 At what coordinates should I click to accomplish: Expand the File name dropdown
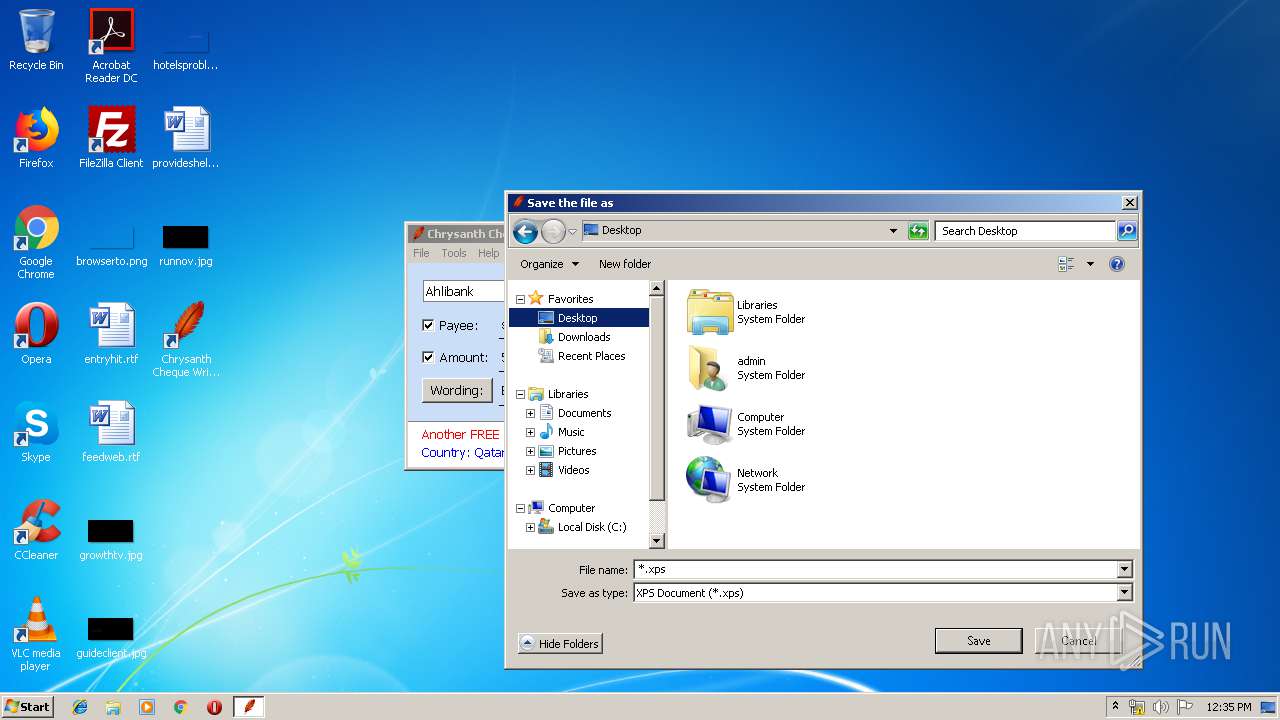tap(1124, 570)
